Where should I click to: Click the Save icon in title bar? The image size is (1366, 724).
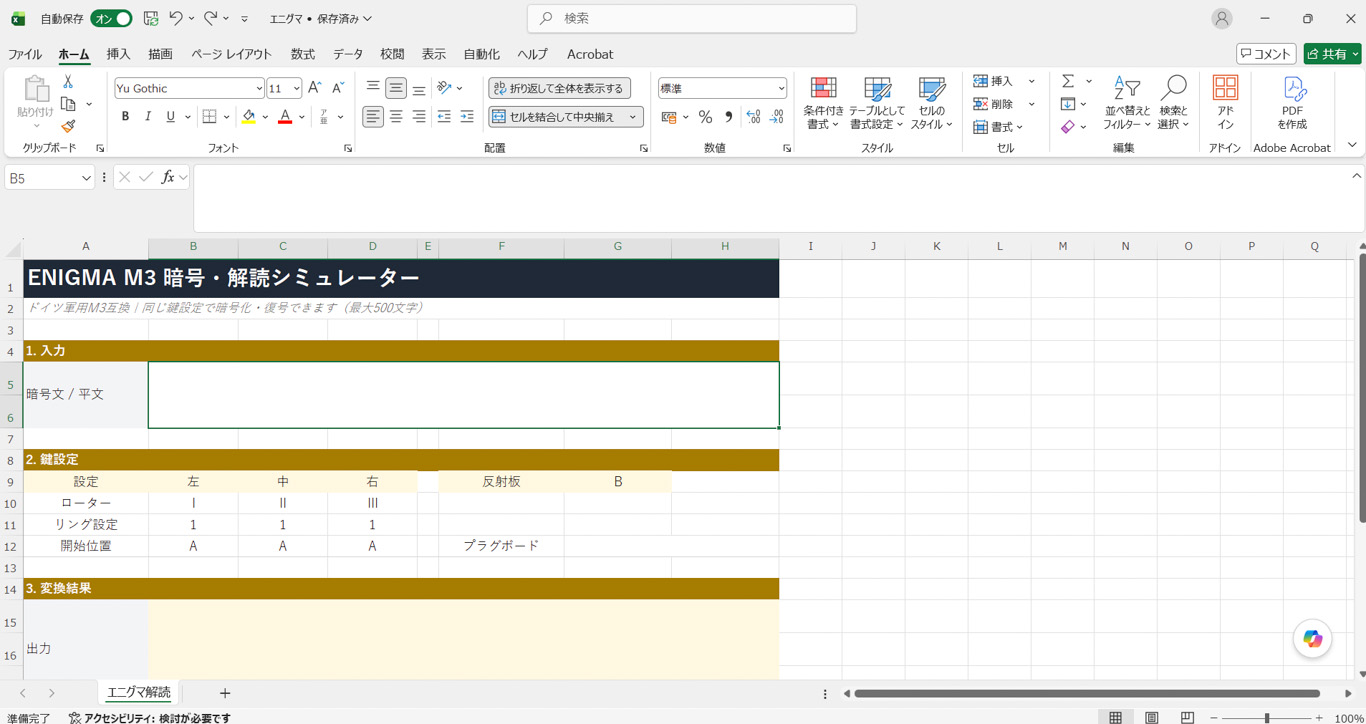(x=151, y=18)
